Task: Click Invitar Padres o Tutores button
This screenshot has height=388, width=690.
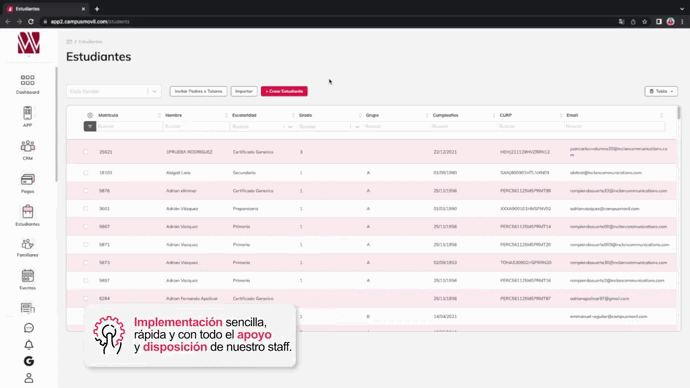Action: 198,92
